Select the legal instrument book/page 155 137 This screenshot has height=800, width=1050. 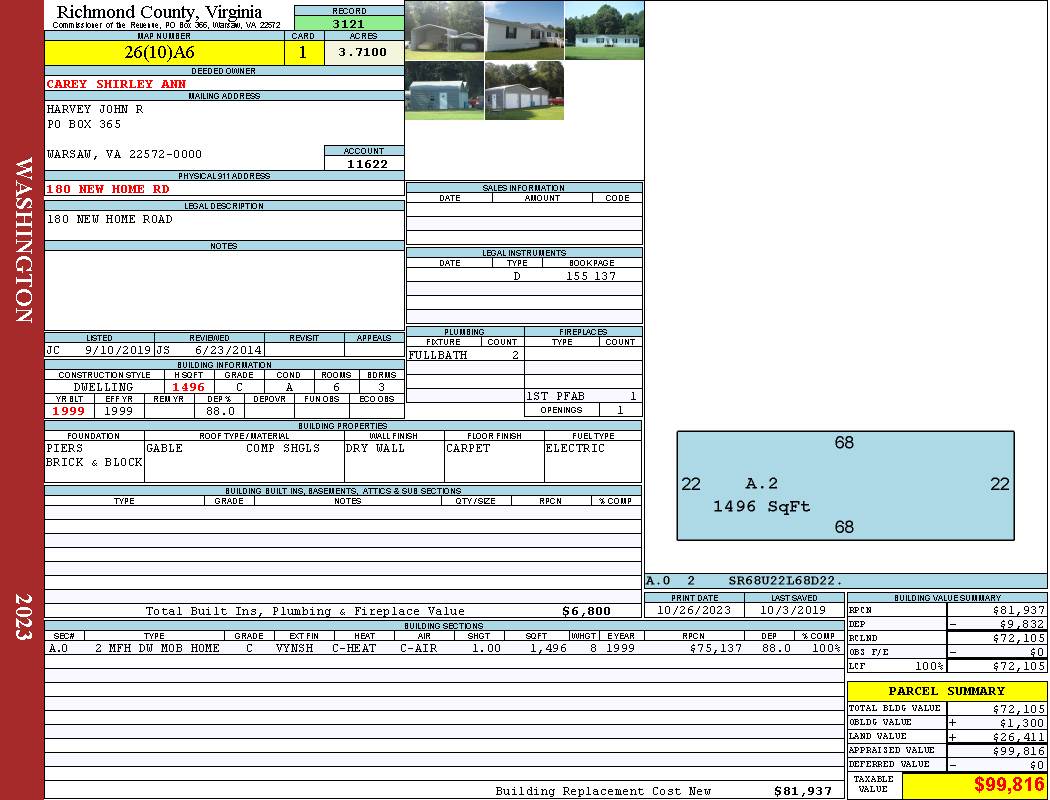tap(591, 276)
